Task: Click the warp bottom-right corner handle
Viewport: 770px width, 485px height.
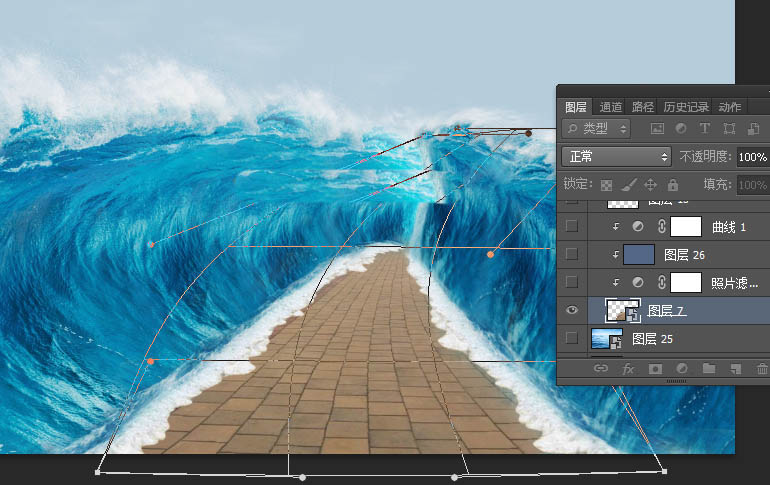Action: pyautogui.click(x=664, y=471)
